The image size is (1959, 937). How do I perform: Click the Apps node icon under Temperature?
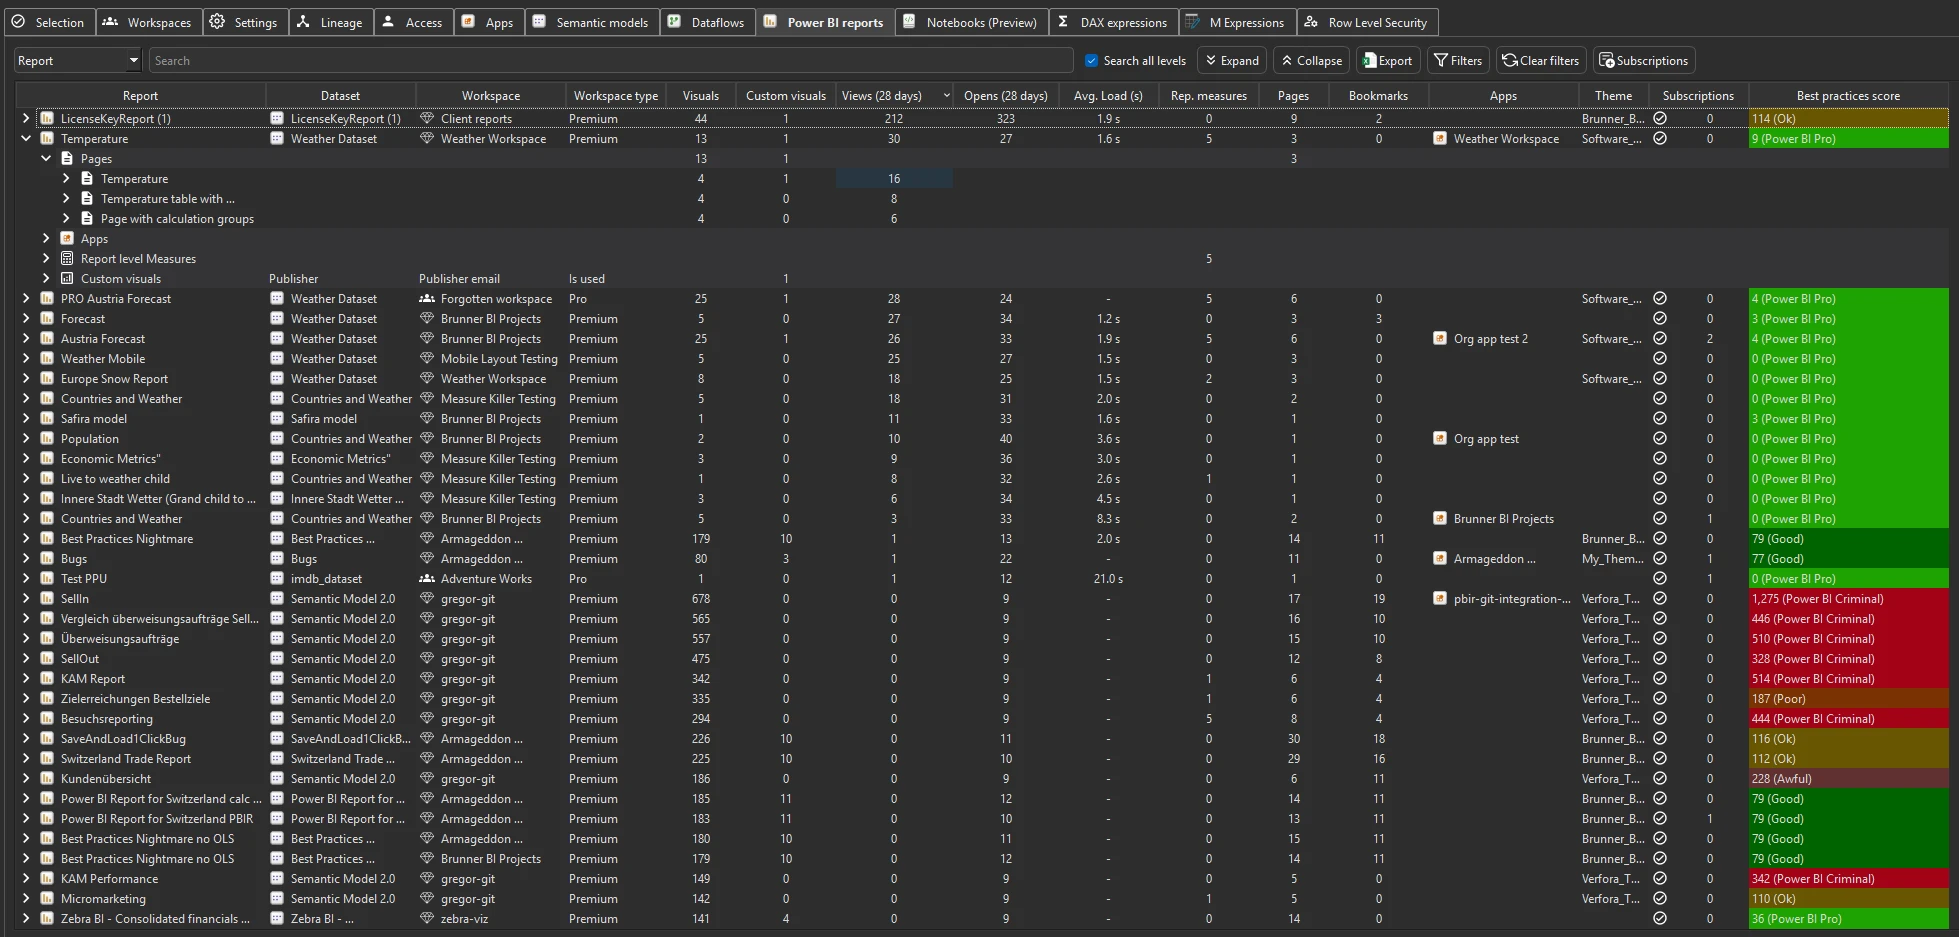(x=67, y=238)
